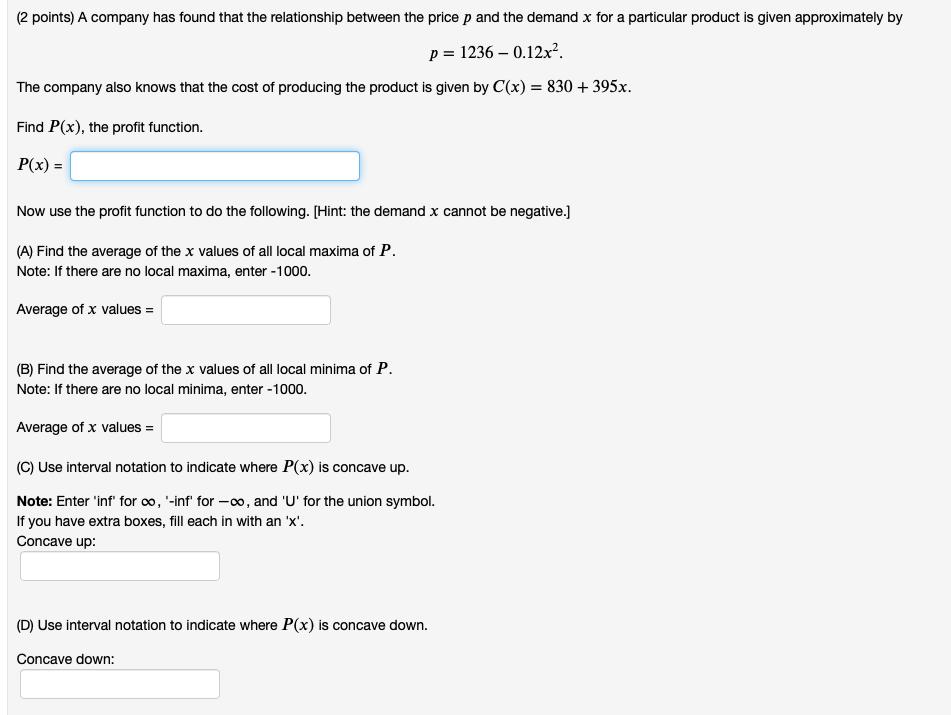Image resolution: width=951 pixels, height=715 pixels.
Task: Click the local minima average answer field
Action: pyautogui.click(x=245, y=427)
